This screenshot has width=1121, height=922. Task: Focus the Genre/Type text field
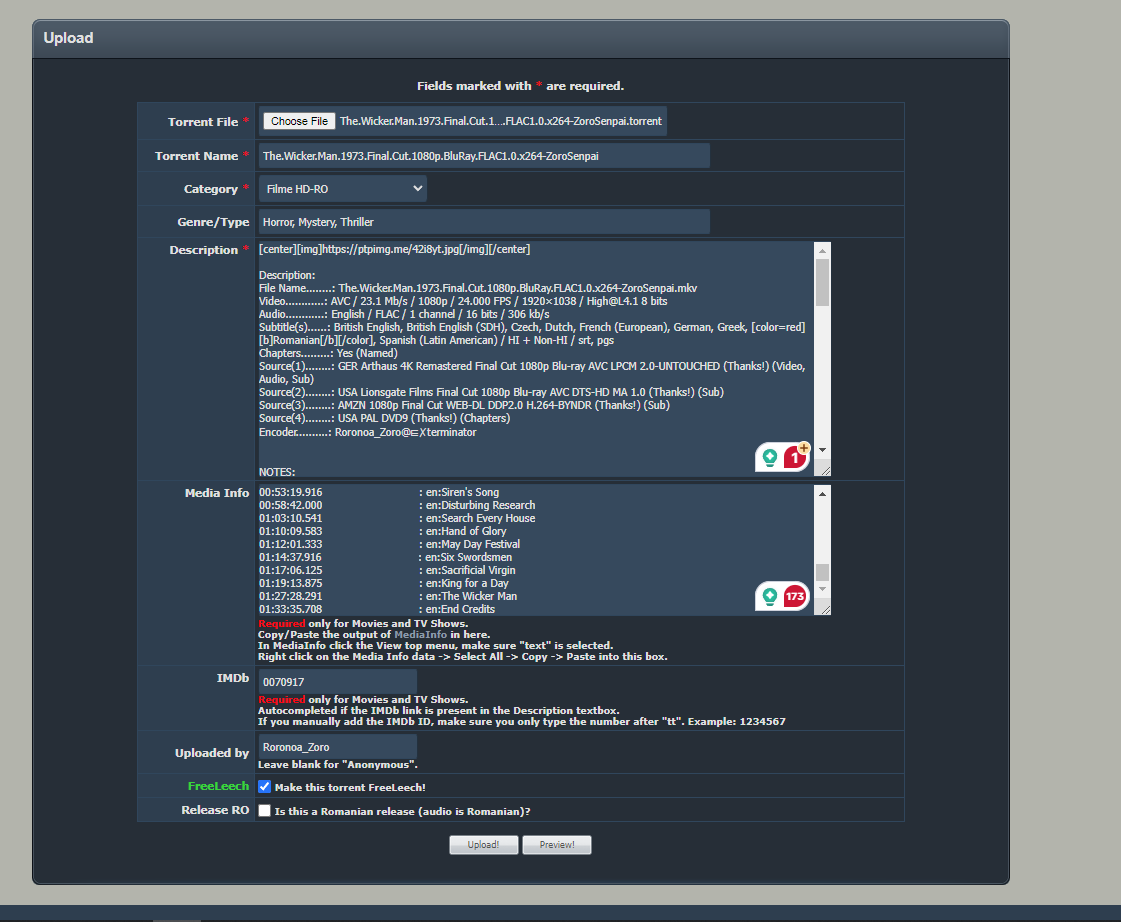[x=483, y=222]
